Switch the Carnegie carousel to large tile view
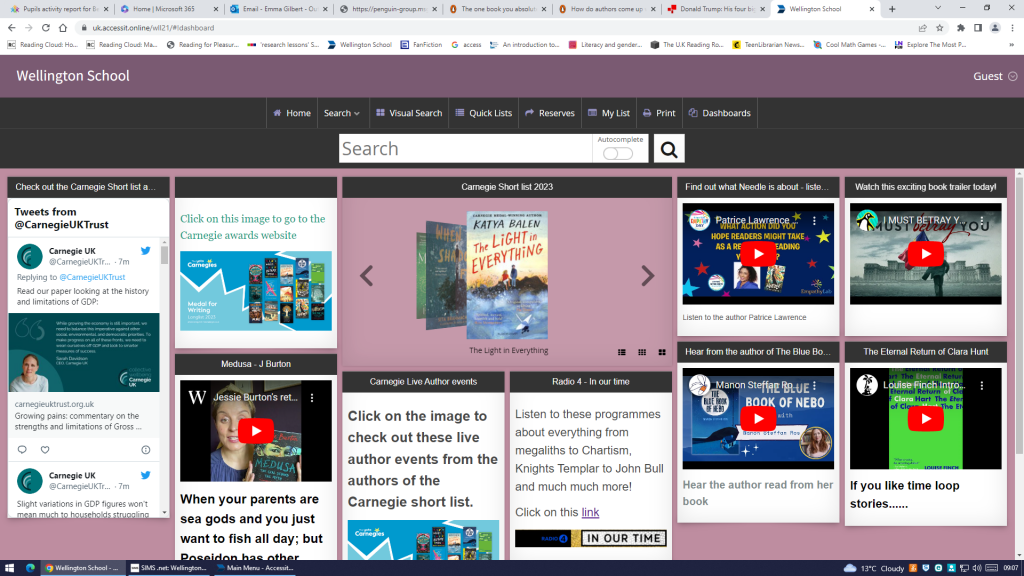 [x=662, y=352]
